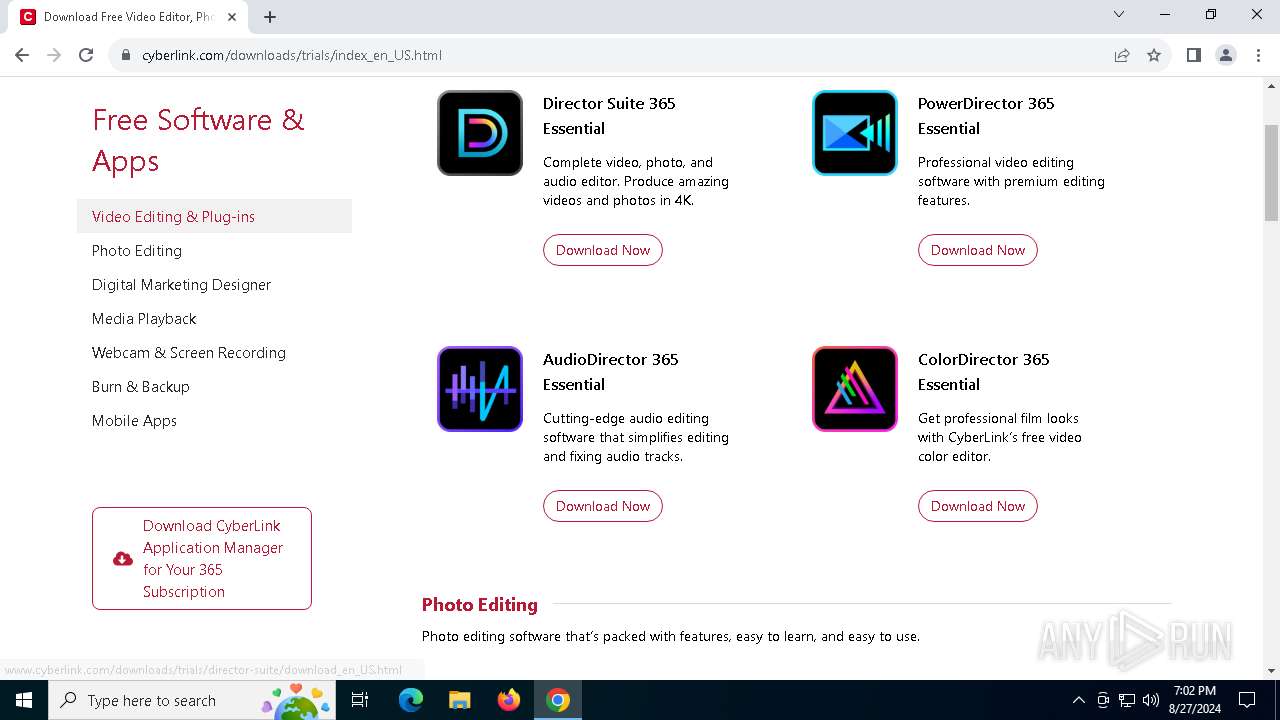
Task: Click the PowerDirector 365 app icon
Action: click(x=855, y=133)
